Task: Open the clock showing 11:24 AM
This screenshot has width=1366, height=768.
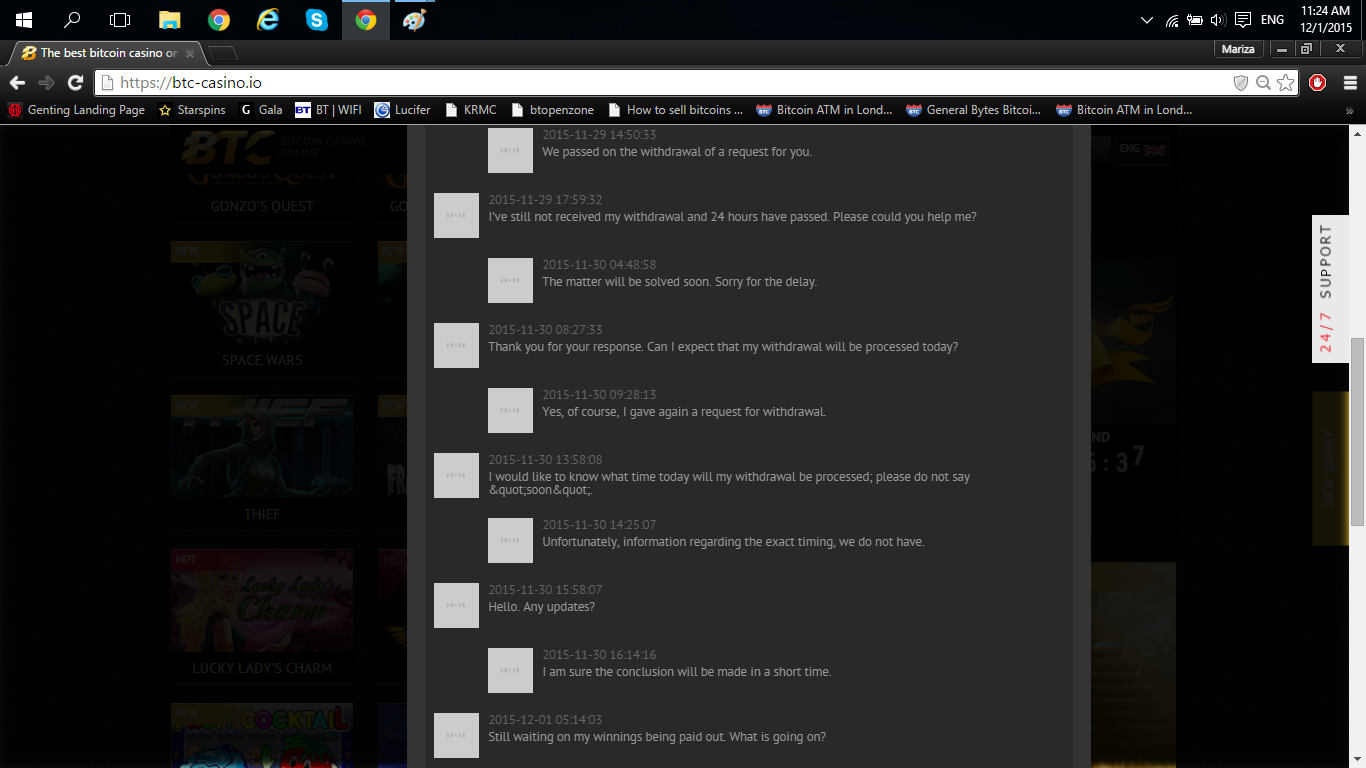Action: tap(1326, 20)
